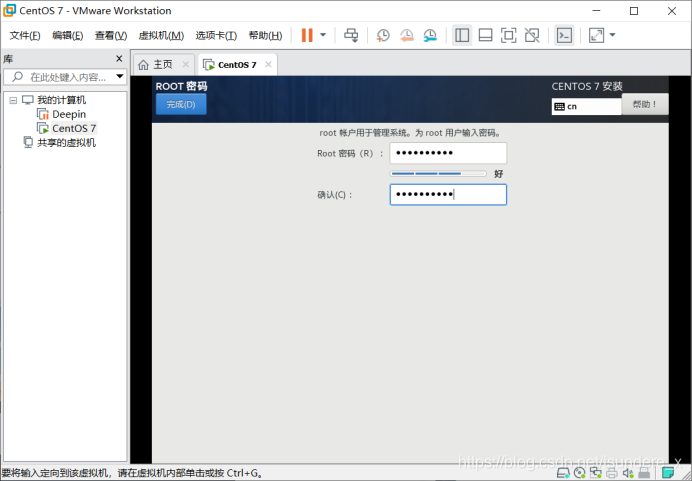Close the 库 library panel
This screenshot has width=692, height=481.
119,58
